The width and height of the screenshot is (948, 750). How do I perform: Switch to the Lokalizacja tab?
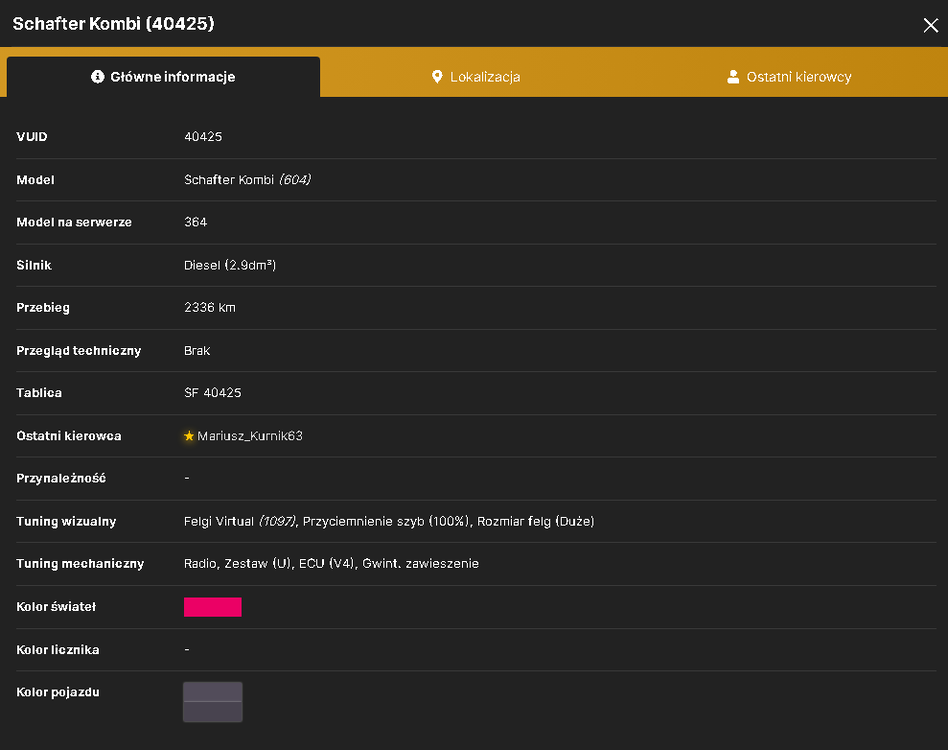(x=476, y=77)
